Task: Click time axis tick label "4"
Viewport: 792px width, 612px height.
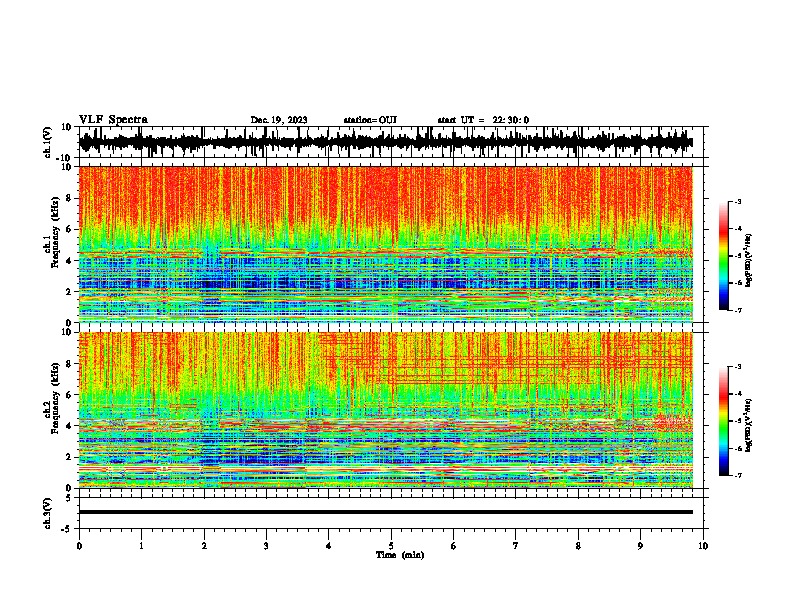Action: pyautogui.click(x=328, y=546)
